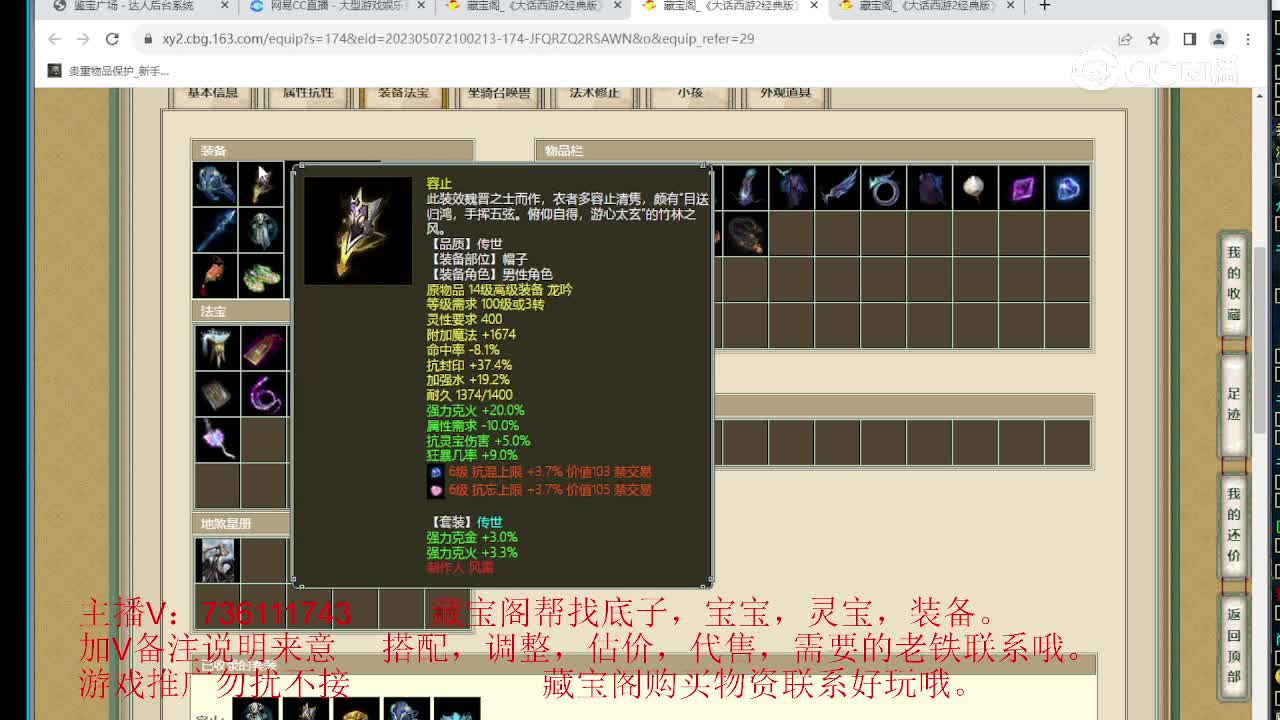Image resolution: width=1280 pixels, height=720 pixels.
Task: Select the purple crystal cube inventory item
Action: pyautogui.click(x=1021, y=188)
